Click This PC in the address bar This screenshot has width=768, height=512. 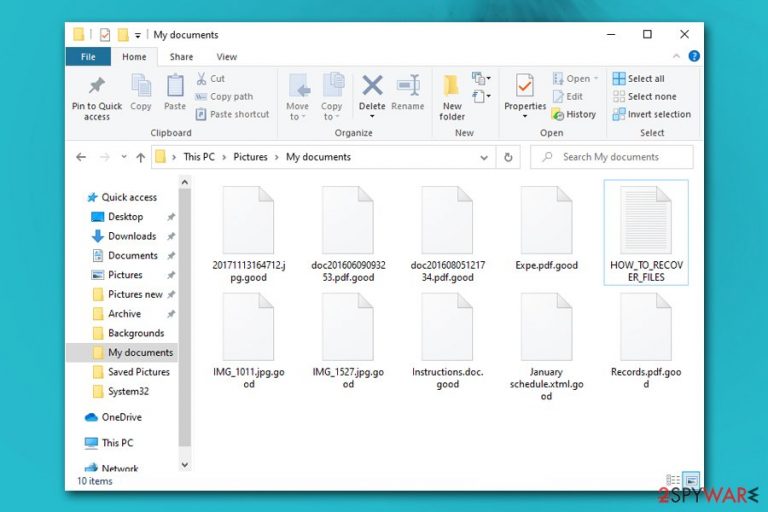199,157
